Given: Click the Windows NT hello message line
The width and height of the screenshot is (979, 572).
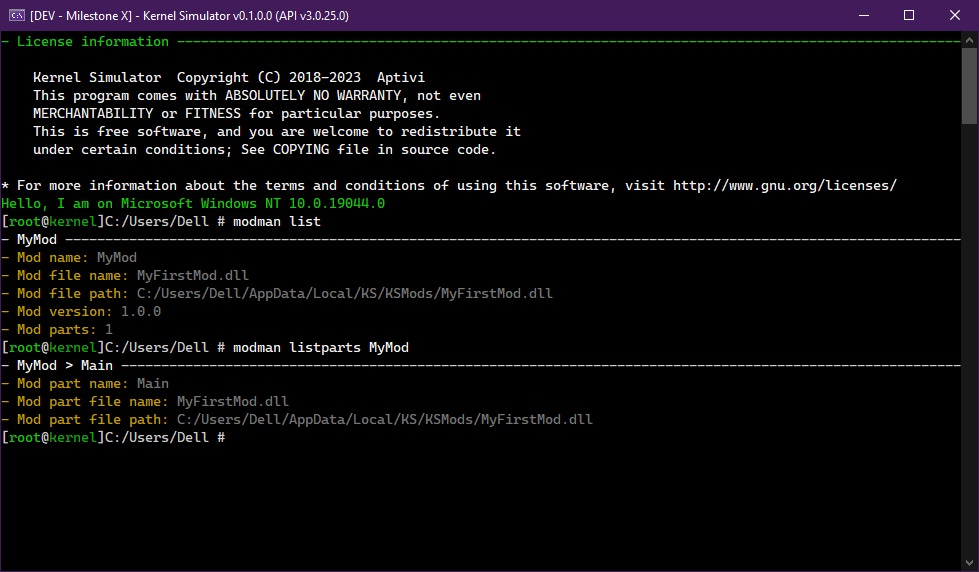Looking at the screenshot, I should (193, 204).
